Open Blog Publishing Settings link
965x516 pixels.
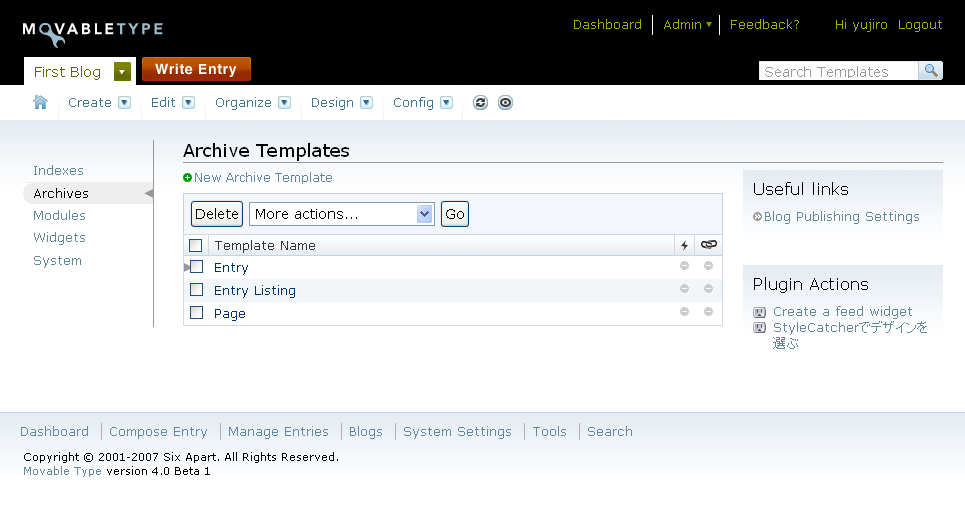[x=841, y=217]
